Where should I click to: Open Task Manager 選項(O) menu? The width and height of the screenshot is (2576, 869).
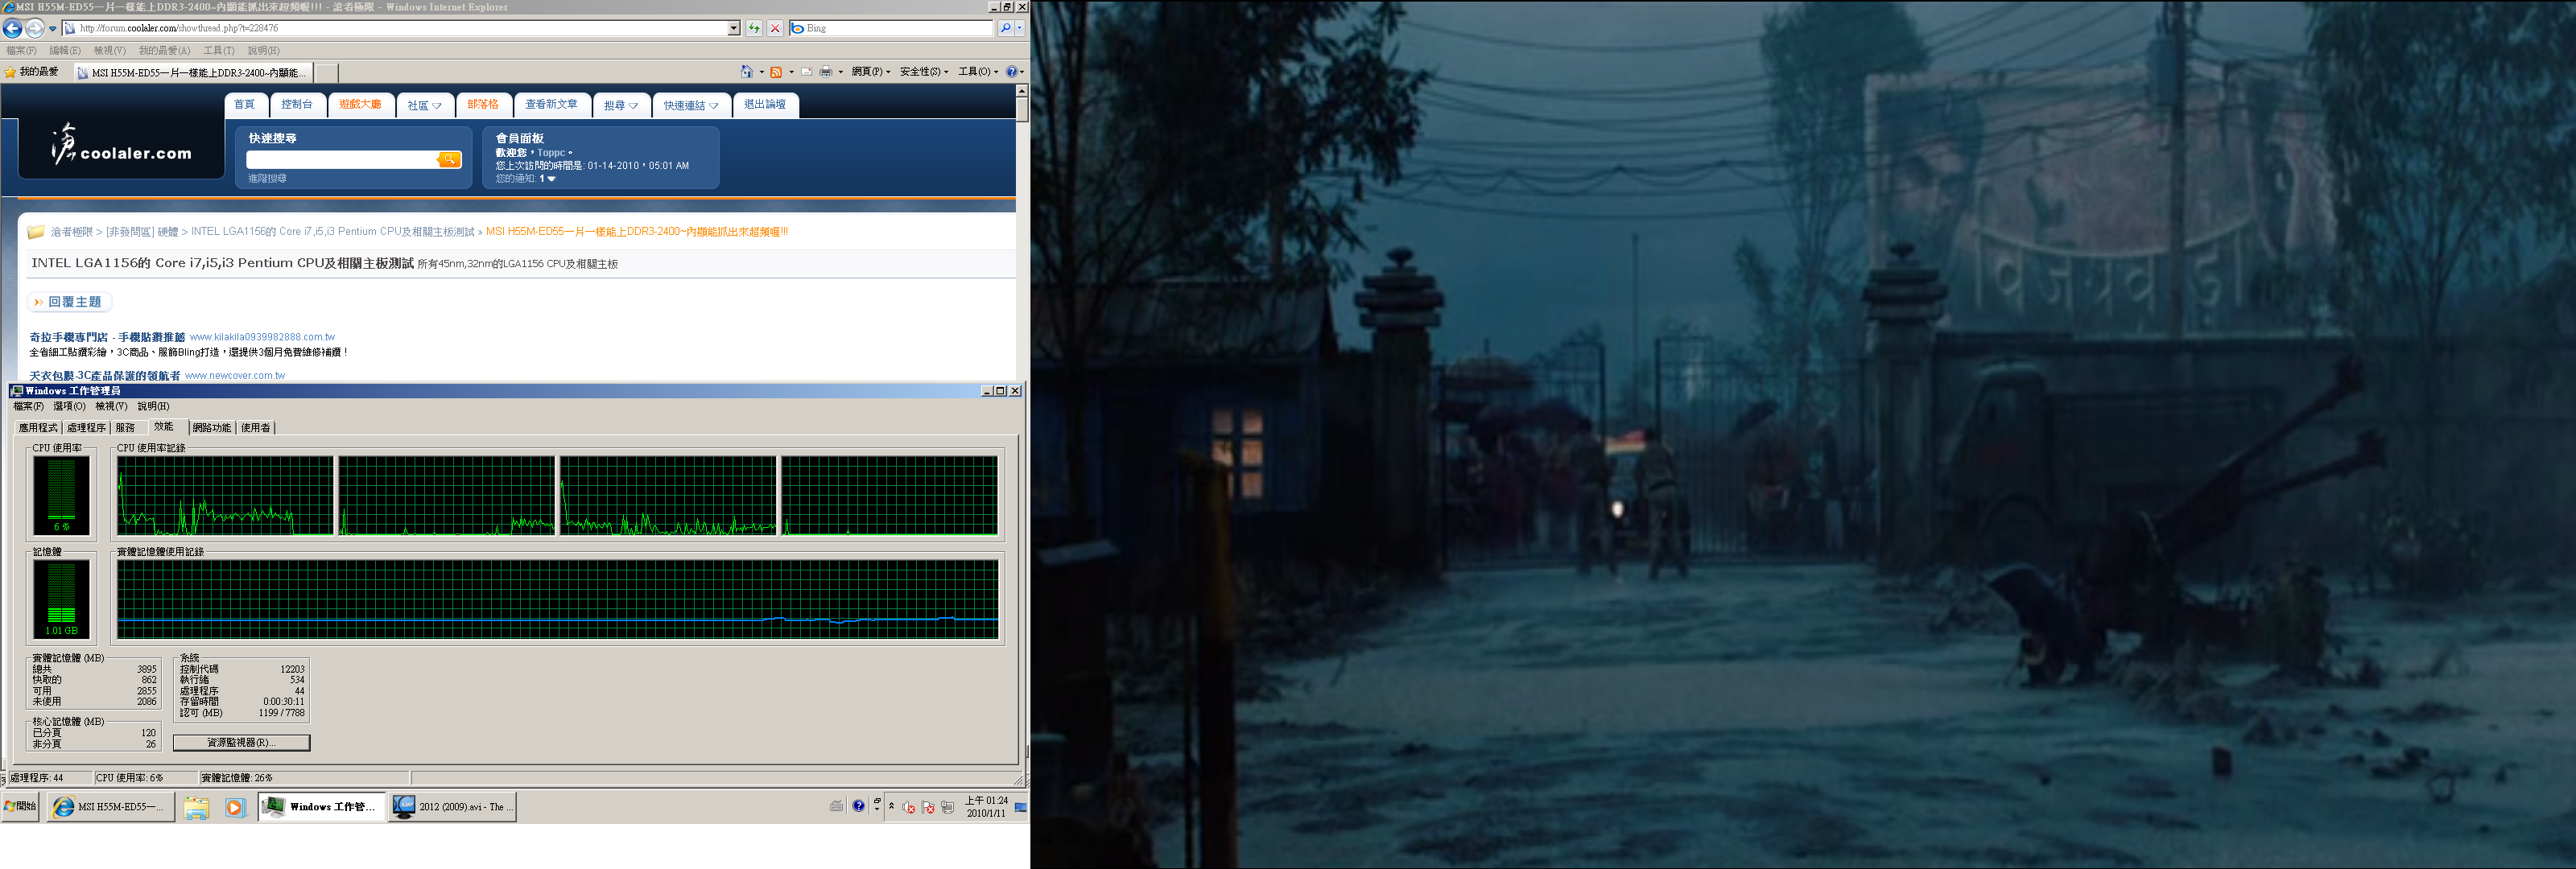click(x=69, y=406)
